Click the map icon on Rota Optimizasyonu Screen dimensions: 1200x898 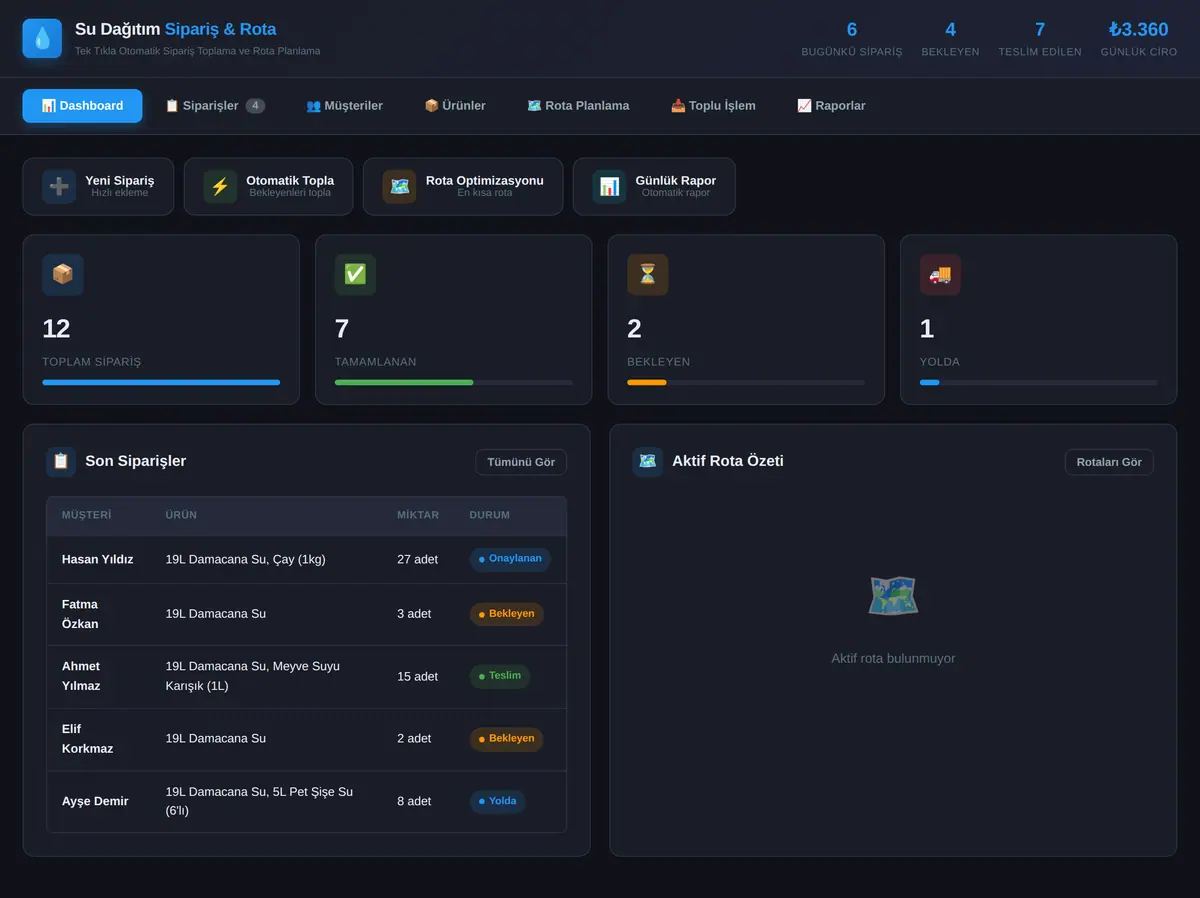tap(400, 186)
